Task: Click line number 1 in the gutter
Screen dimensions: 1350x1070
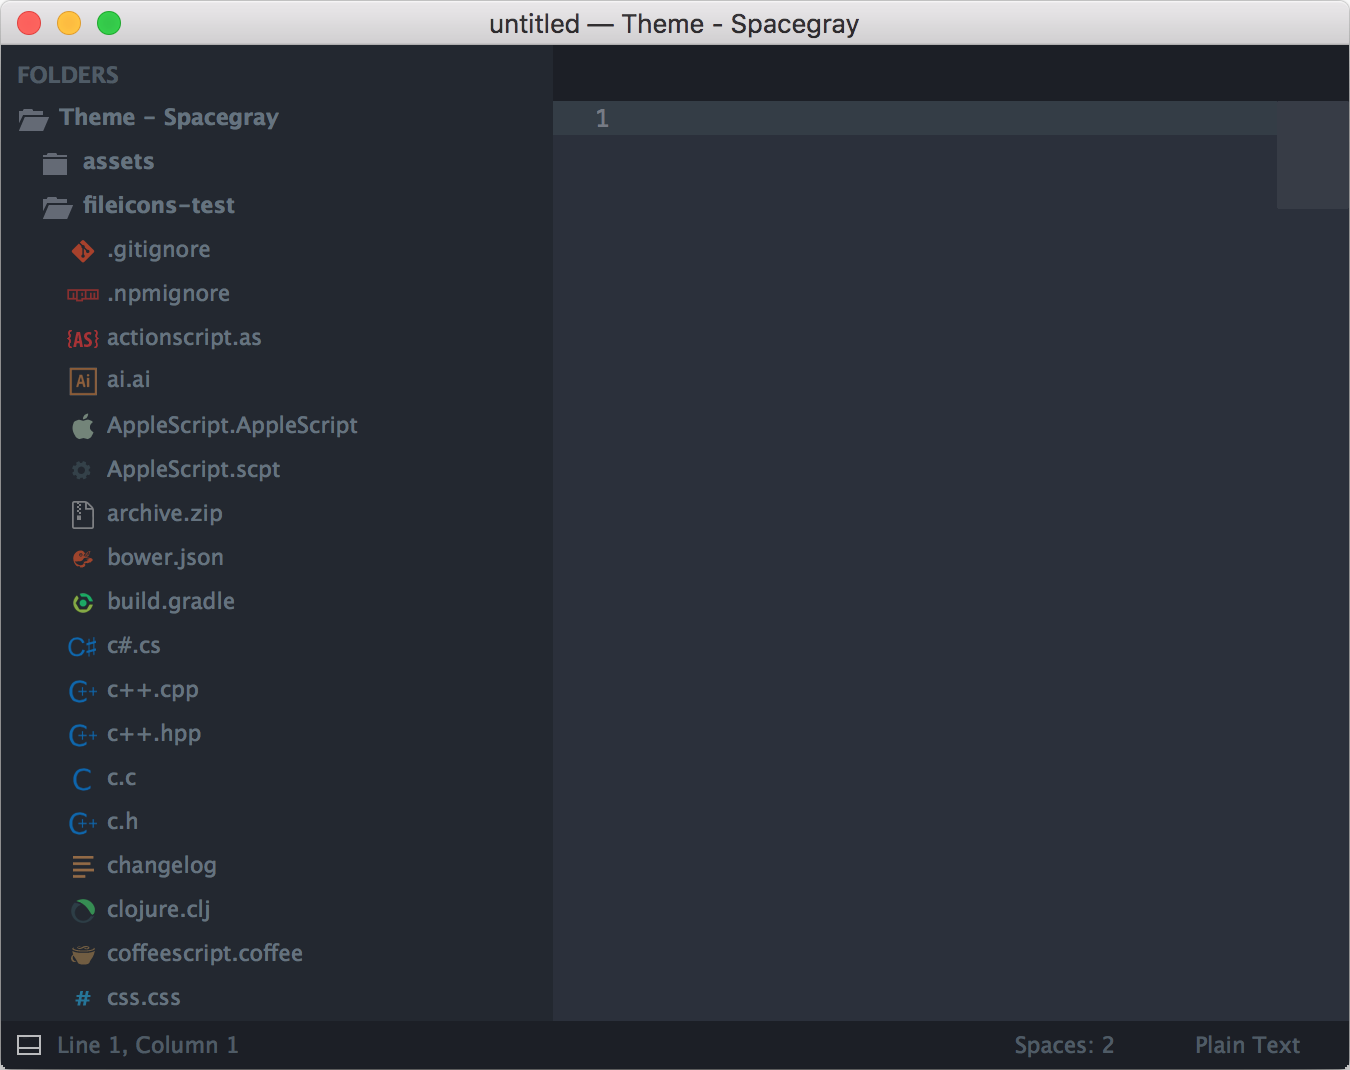Action: pyautogui.click(x=602, y=118)
